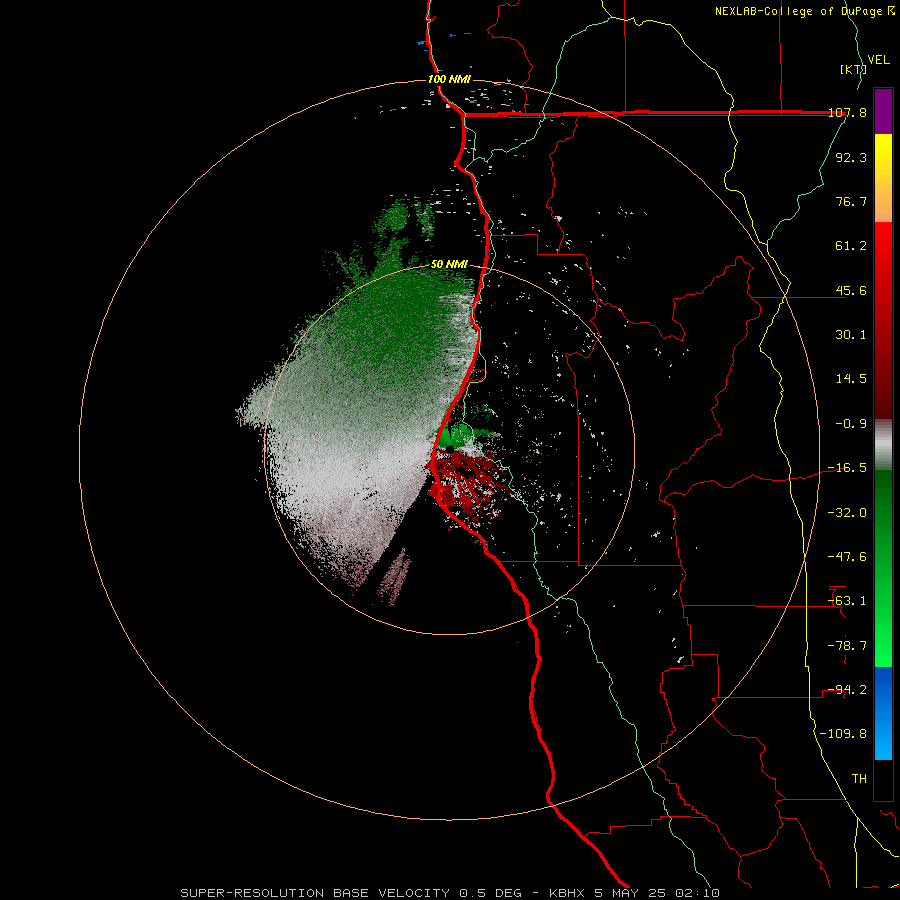Viewport: 900px width, 900px height.
Task: Click the -32.0 legend value
Action: click(x=847, y=513)
